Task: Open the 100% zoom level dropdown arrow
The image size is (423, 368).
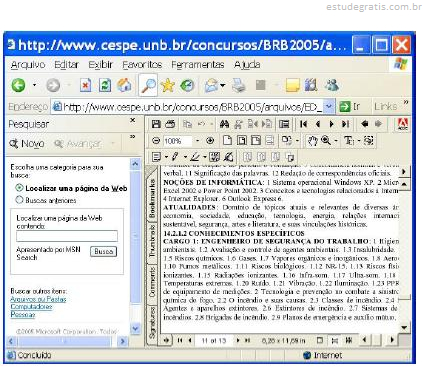Action: (197, 141)
